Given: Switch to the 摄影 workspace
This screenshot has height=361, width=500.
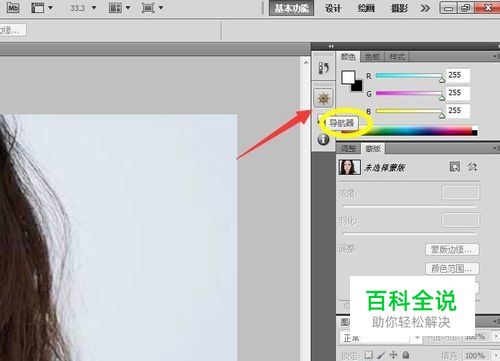Looking at the screenshot, I should tap(399, 8).
